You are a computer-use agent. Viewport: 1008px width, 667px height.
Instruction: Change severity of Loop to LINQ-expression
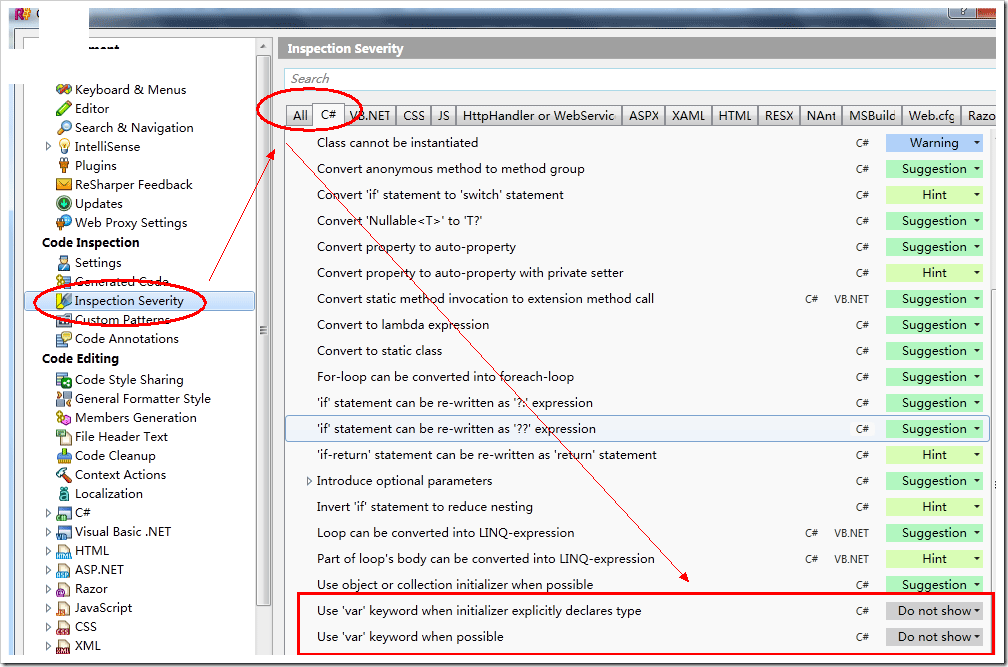tap(934, 533)
